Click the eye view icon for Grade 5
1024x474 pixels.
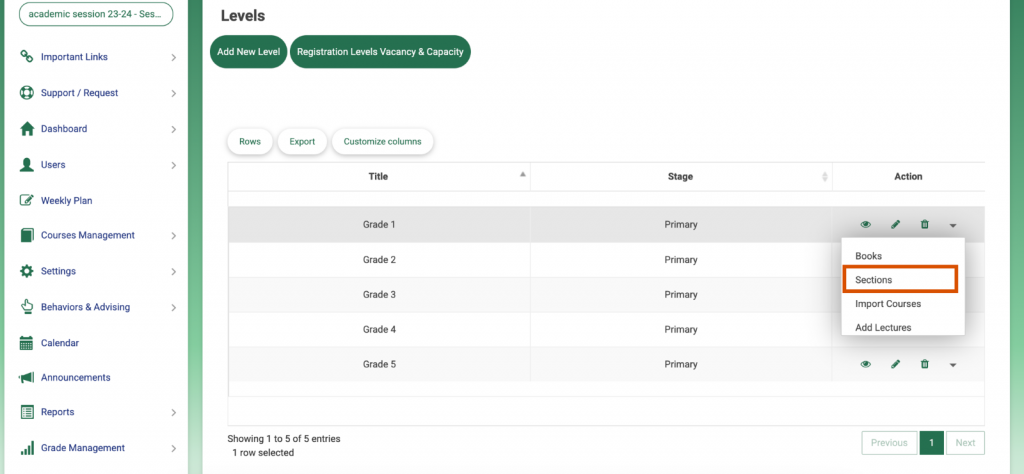point(865,364)
